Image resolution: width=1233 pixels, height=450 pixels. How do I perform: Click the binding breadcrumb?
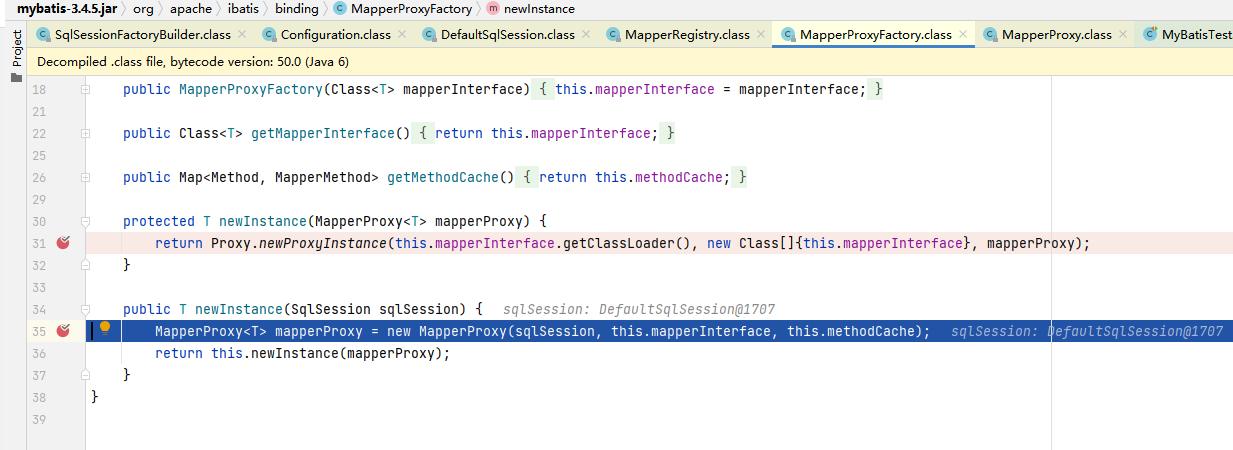click(298, 9)
